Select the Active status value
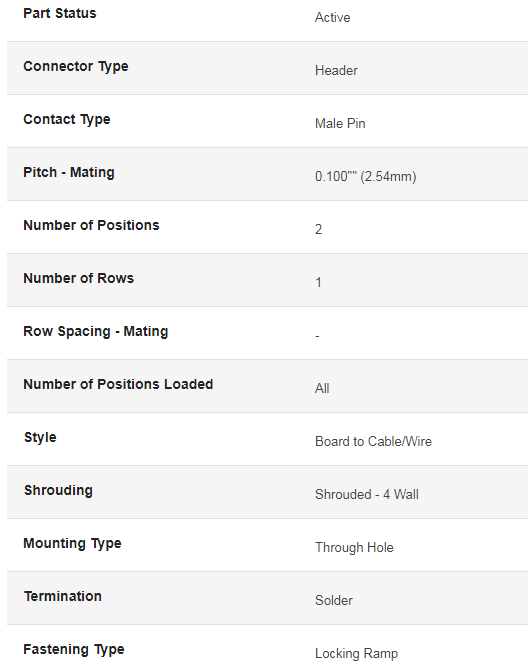Image resolution: width=528 pixels, height=671 pixels. pyautogui.click(x=332, y=18)
